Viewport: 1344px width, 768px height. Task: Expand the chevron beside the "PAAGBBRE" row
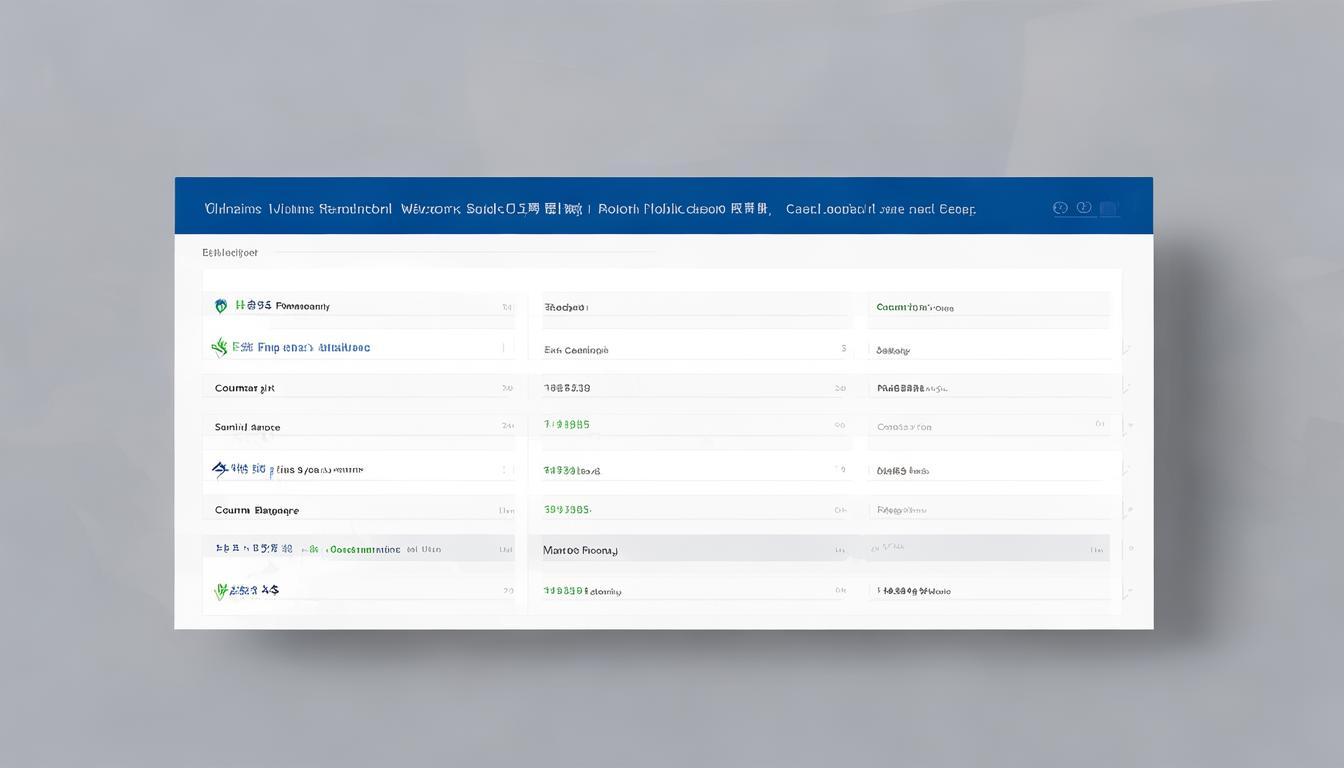1127,388
